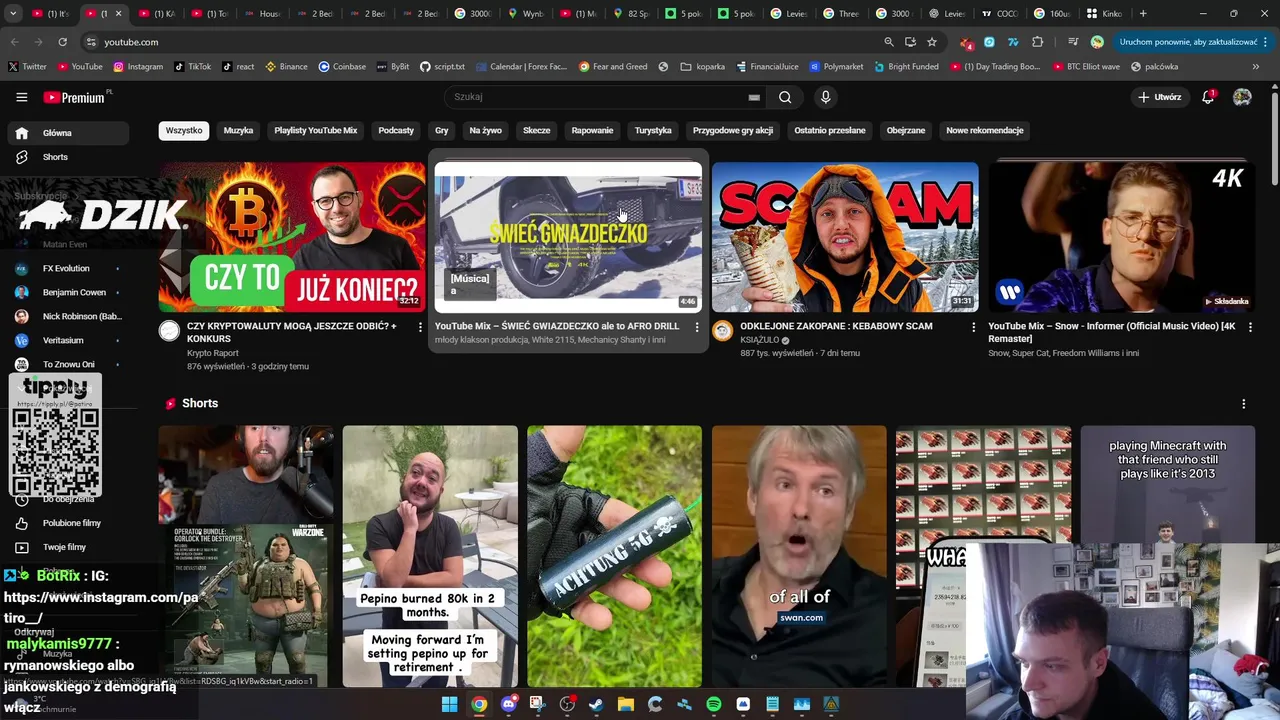Screen dimensions: 1280x720
Task: Reload the page in Chrome
Action: click(62, 42)
